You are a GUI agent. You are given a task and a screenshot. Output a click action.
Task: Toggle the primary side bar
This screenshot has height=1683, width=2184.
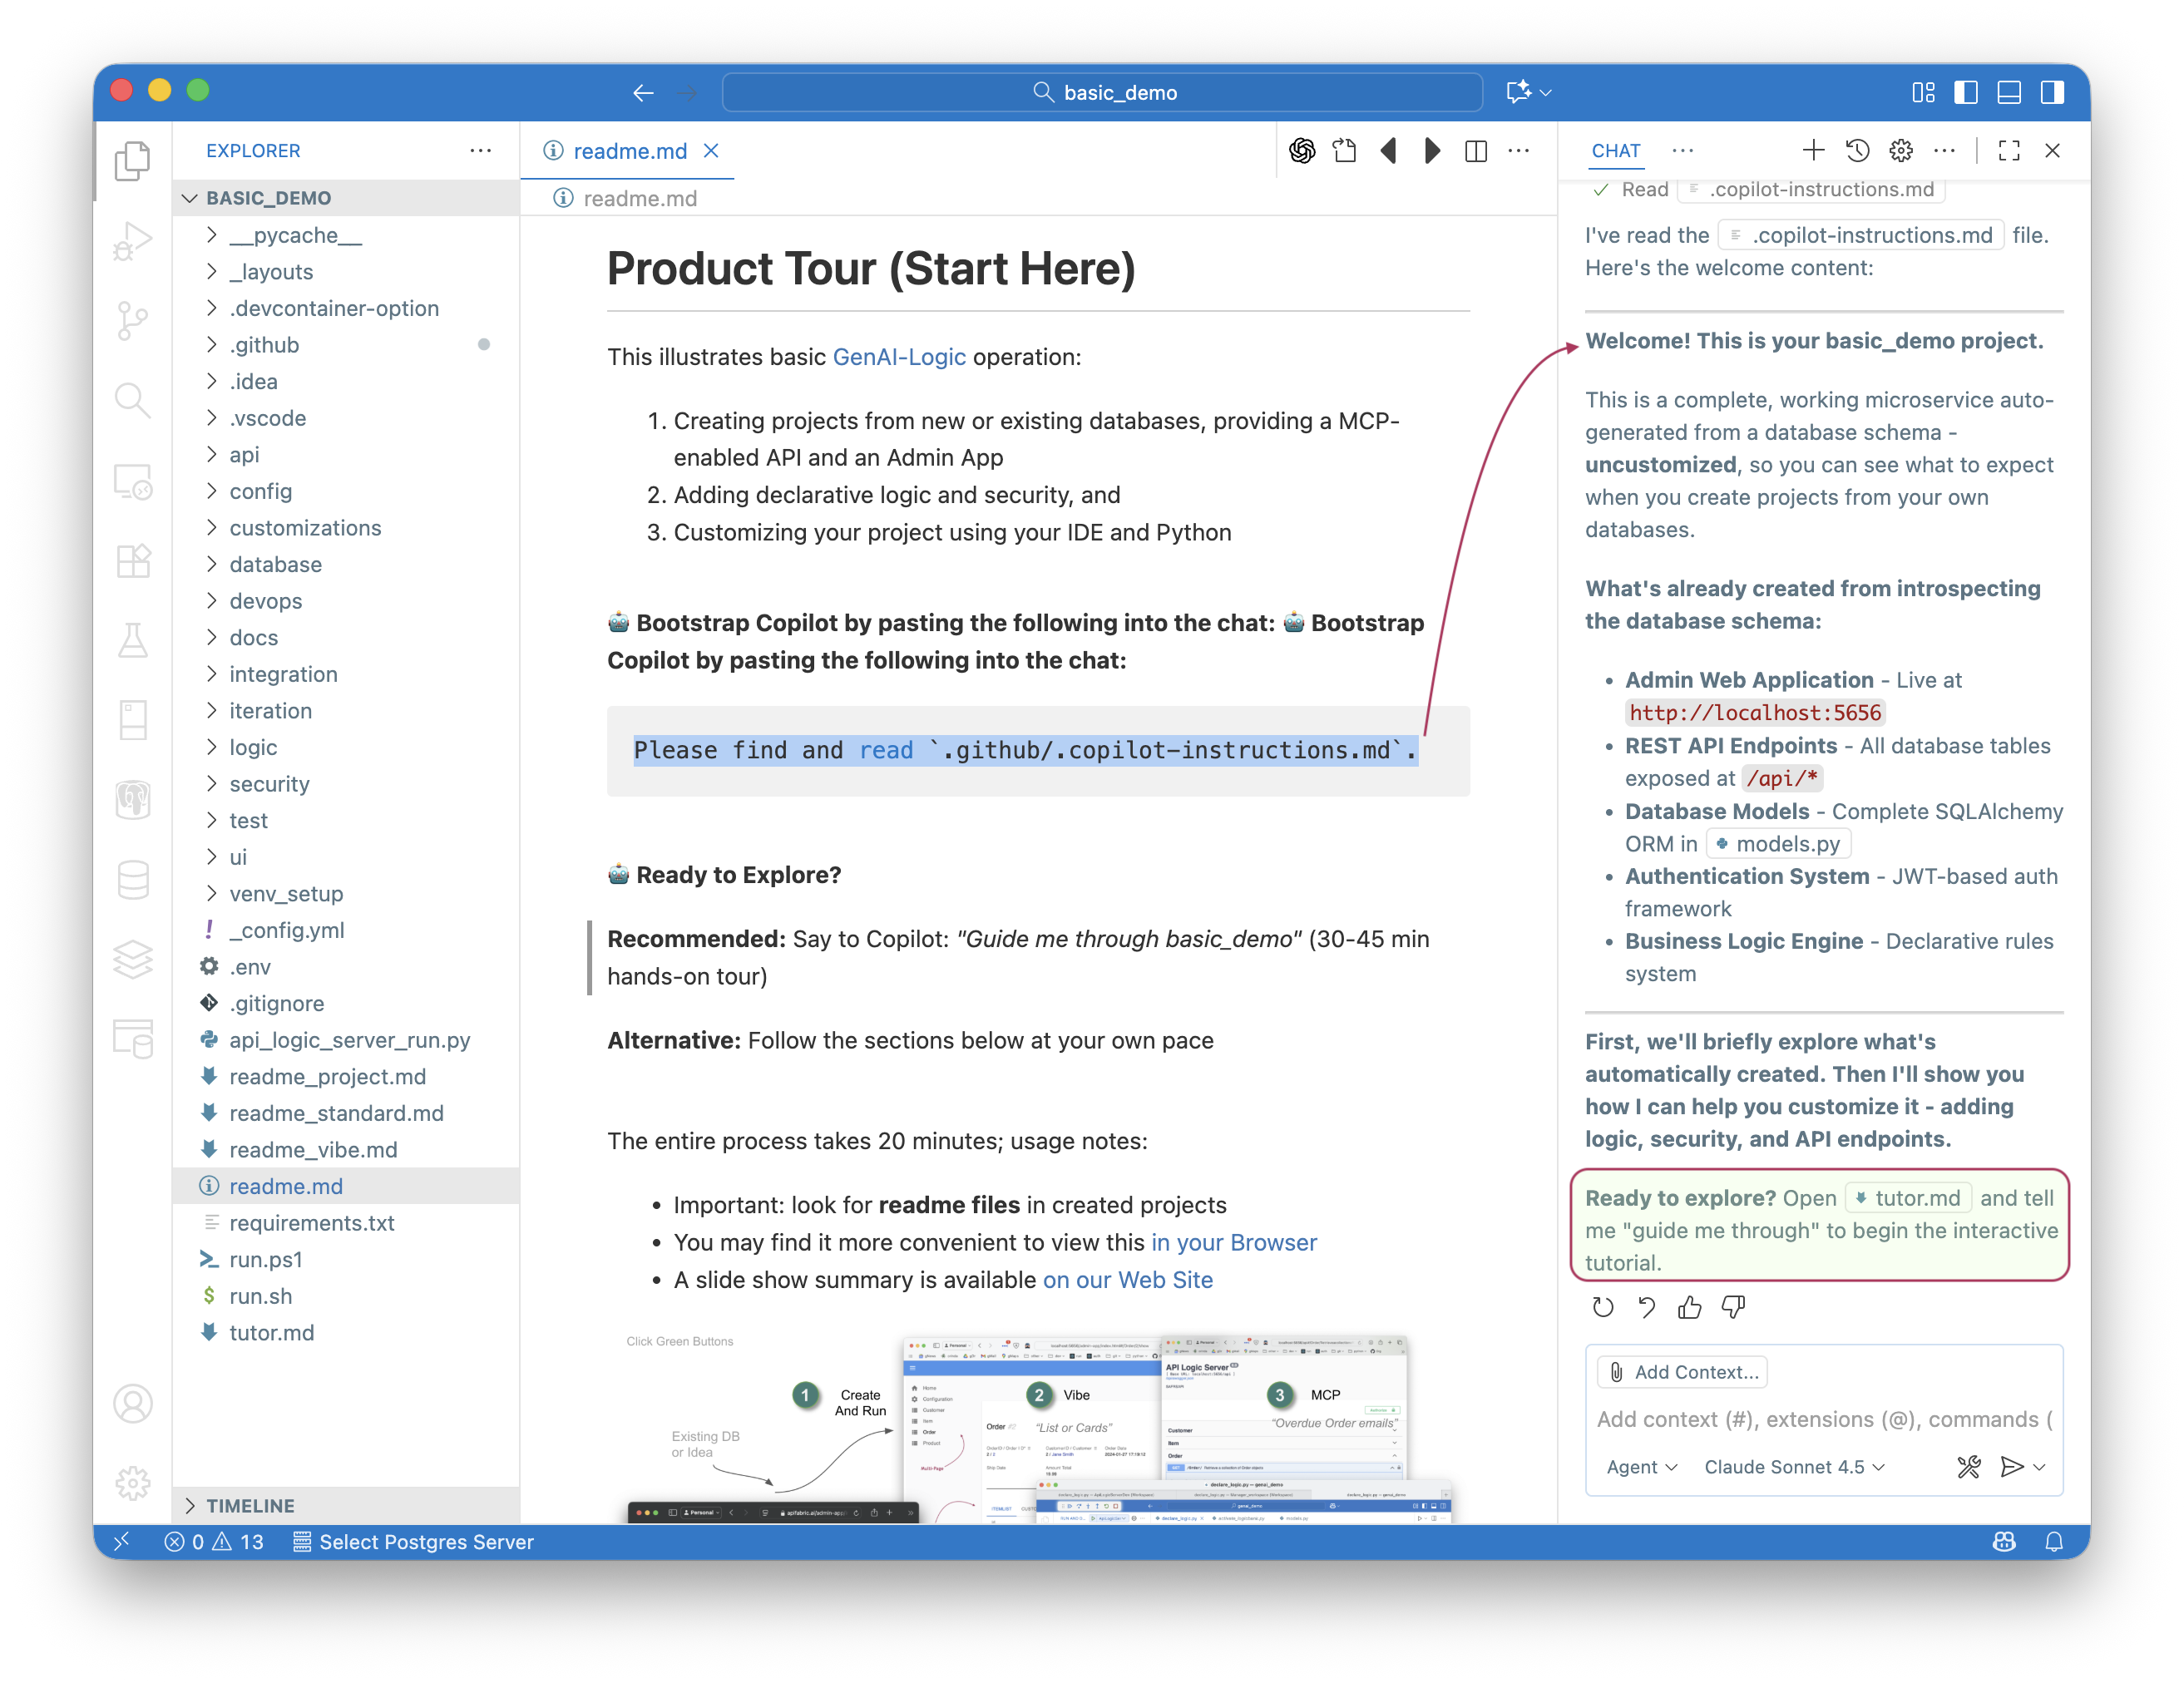point(1965,93)
